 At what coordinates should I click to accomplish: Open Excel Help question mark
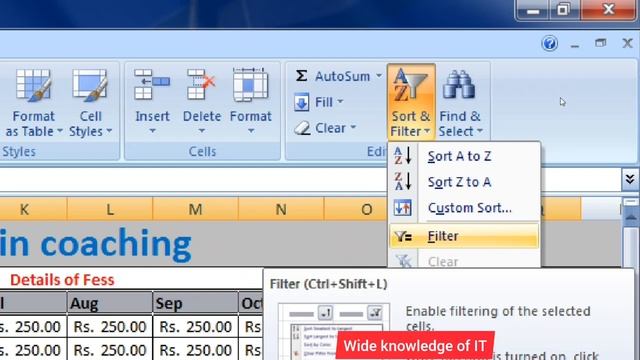tap(549, 43)
